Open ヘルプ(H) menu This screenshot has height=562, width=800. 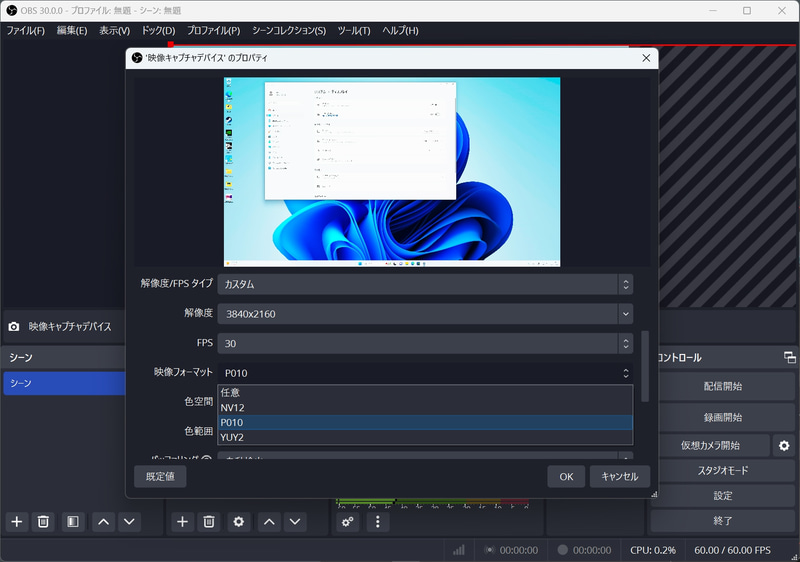click(401, 31)
